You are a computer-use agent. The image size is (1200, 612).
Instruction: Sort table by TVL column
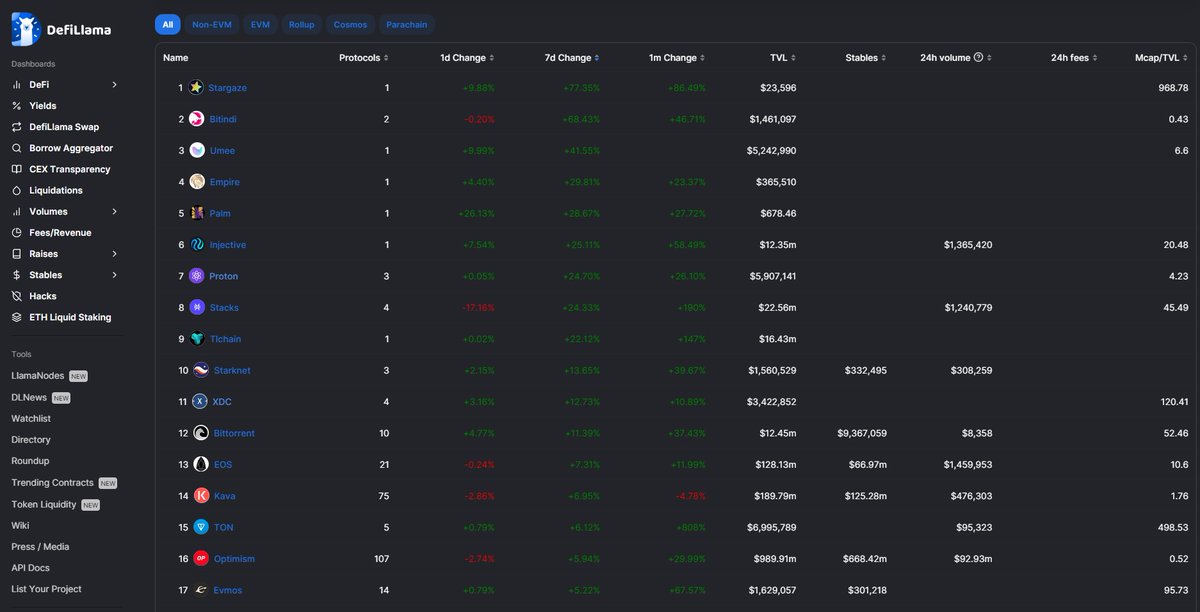tap(783, 58)
